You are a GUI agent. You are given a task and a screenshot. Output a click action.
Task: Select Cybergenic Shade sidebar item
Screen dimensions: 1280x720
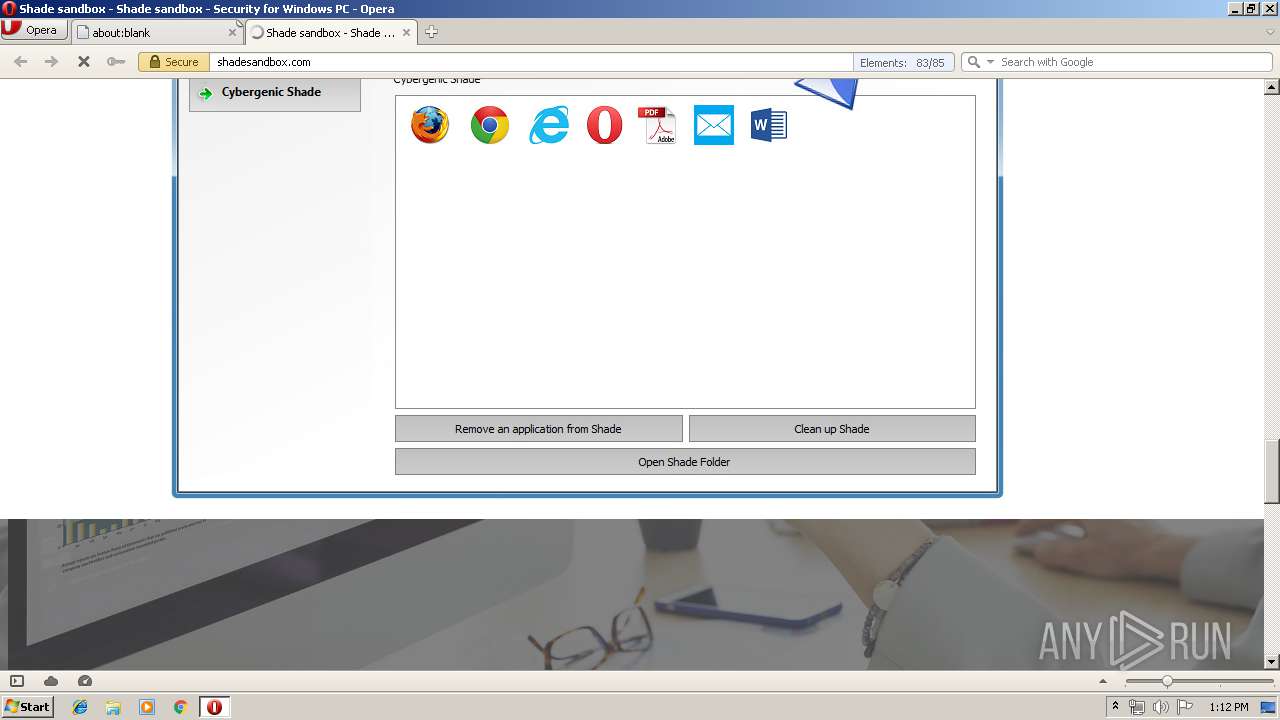pyautogui.click(x=274, y=92)
